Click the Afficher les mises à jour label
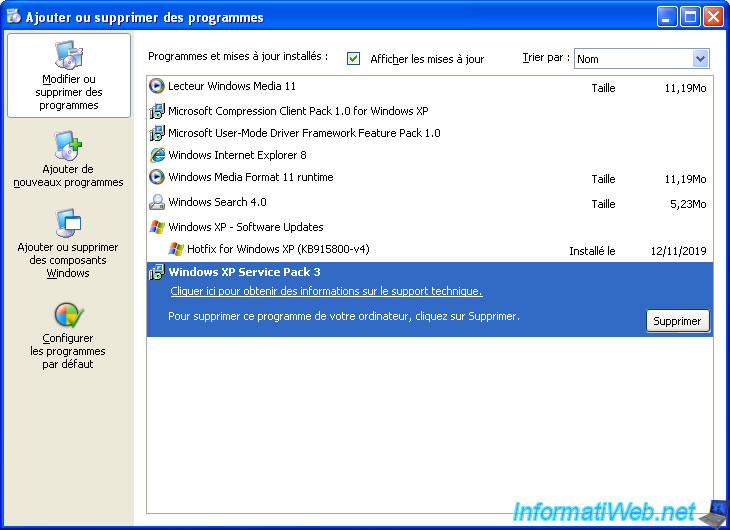Image resolution: width=730 pixels, height=530 pixels. 427,59
